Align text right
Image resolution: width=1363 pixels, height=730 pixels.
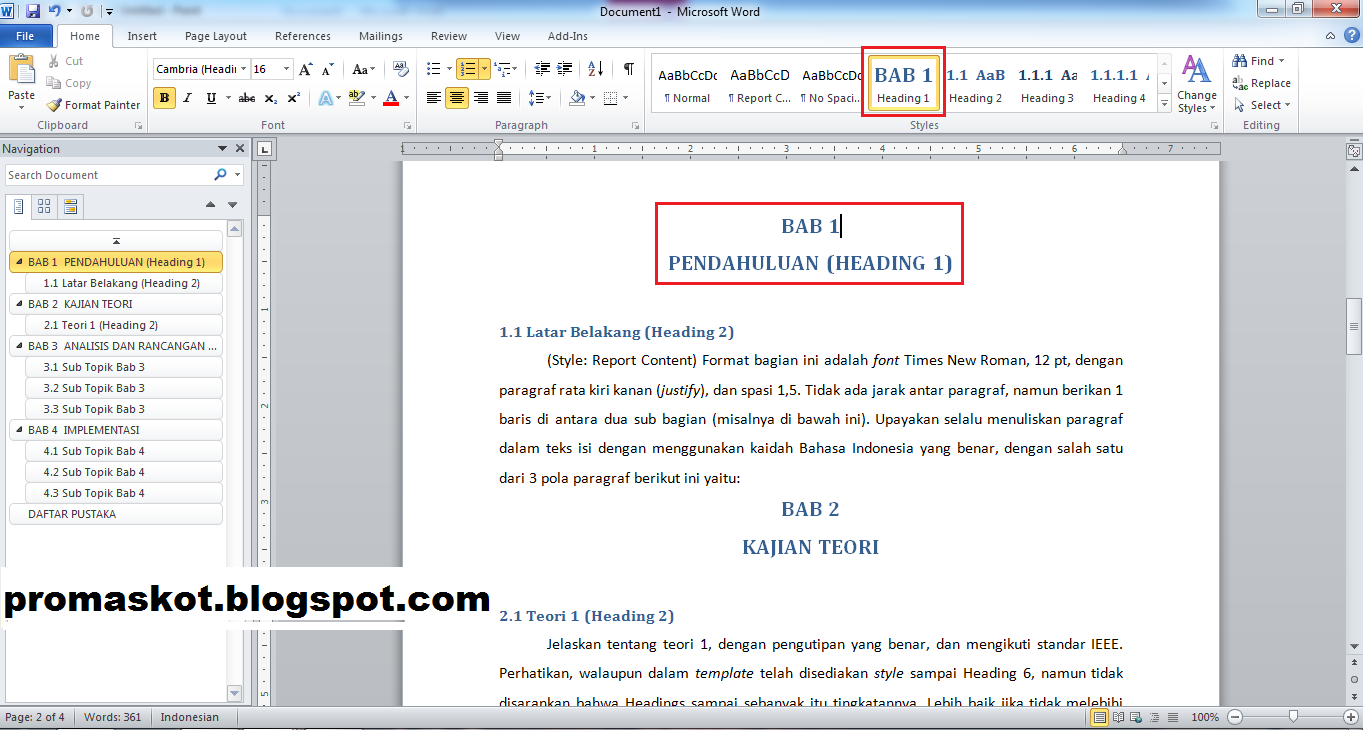click(481, 98)
